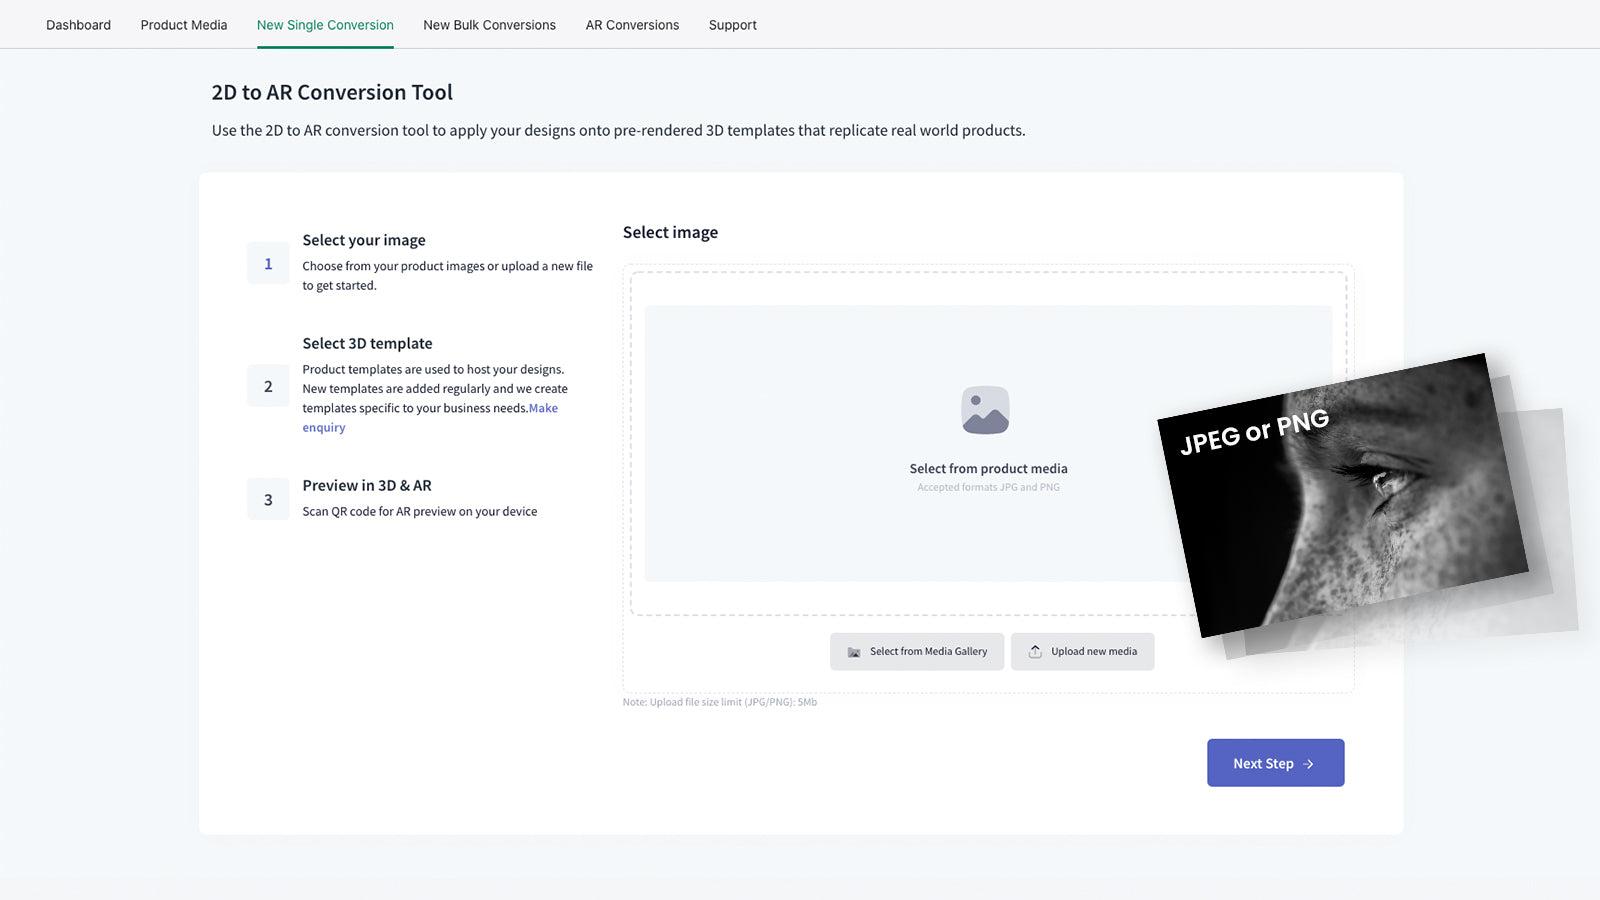Click the Select from Media Gallery button
The image size is (1600, 900).
coord(916,651)
